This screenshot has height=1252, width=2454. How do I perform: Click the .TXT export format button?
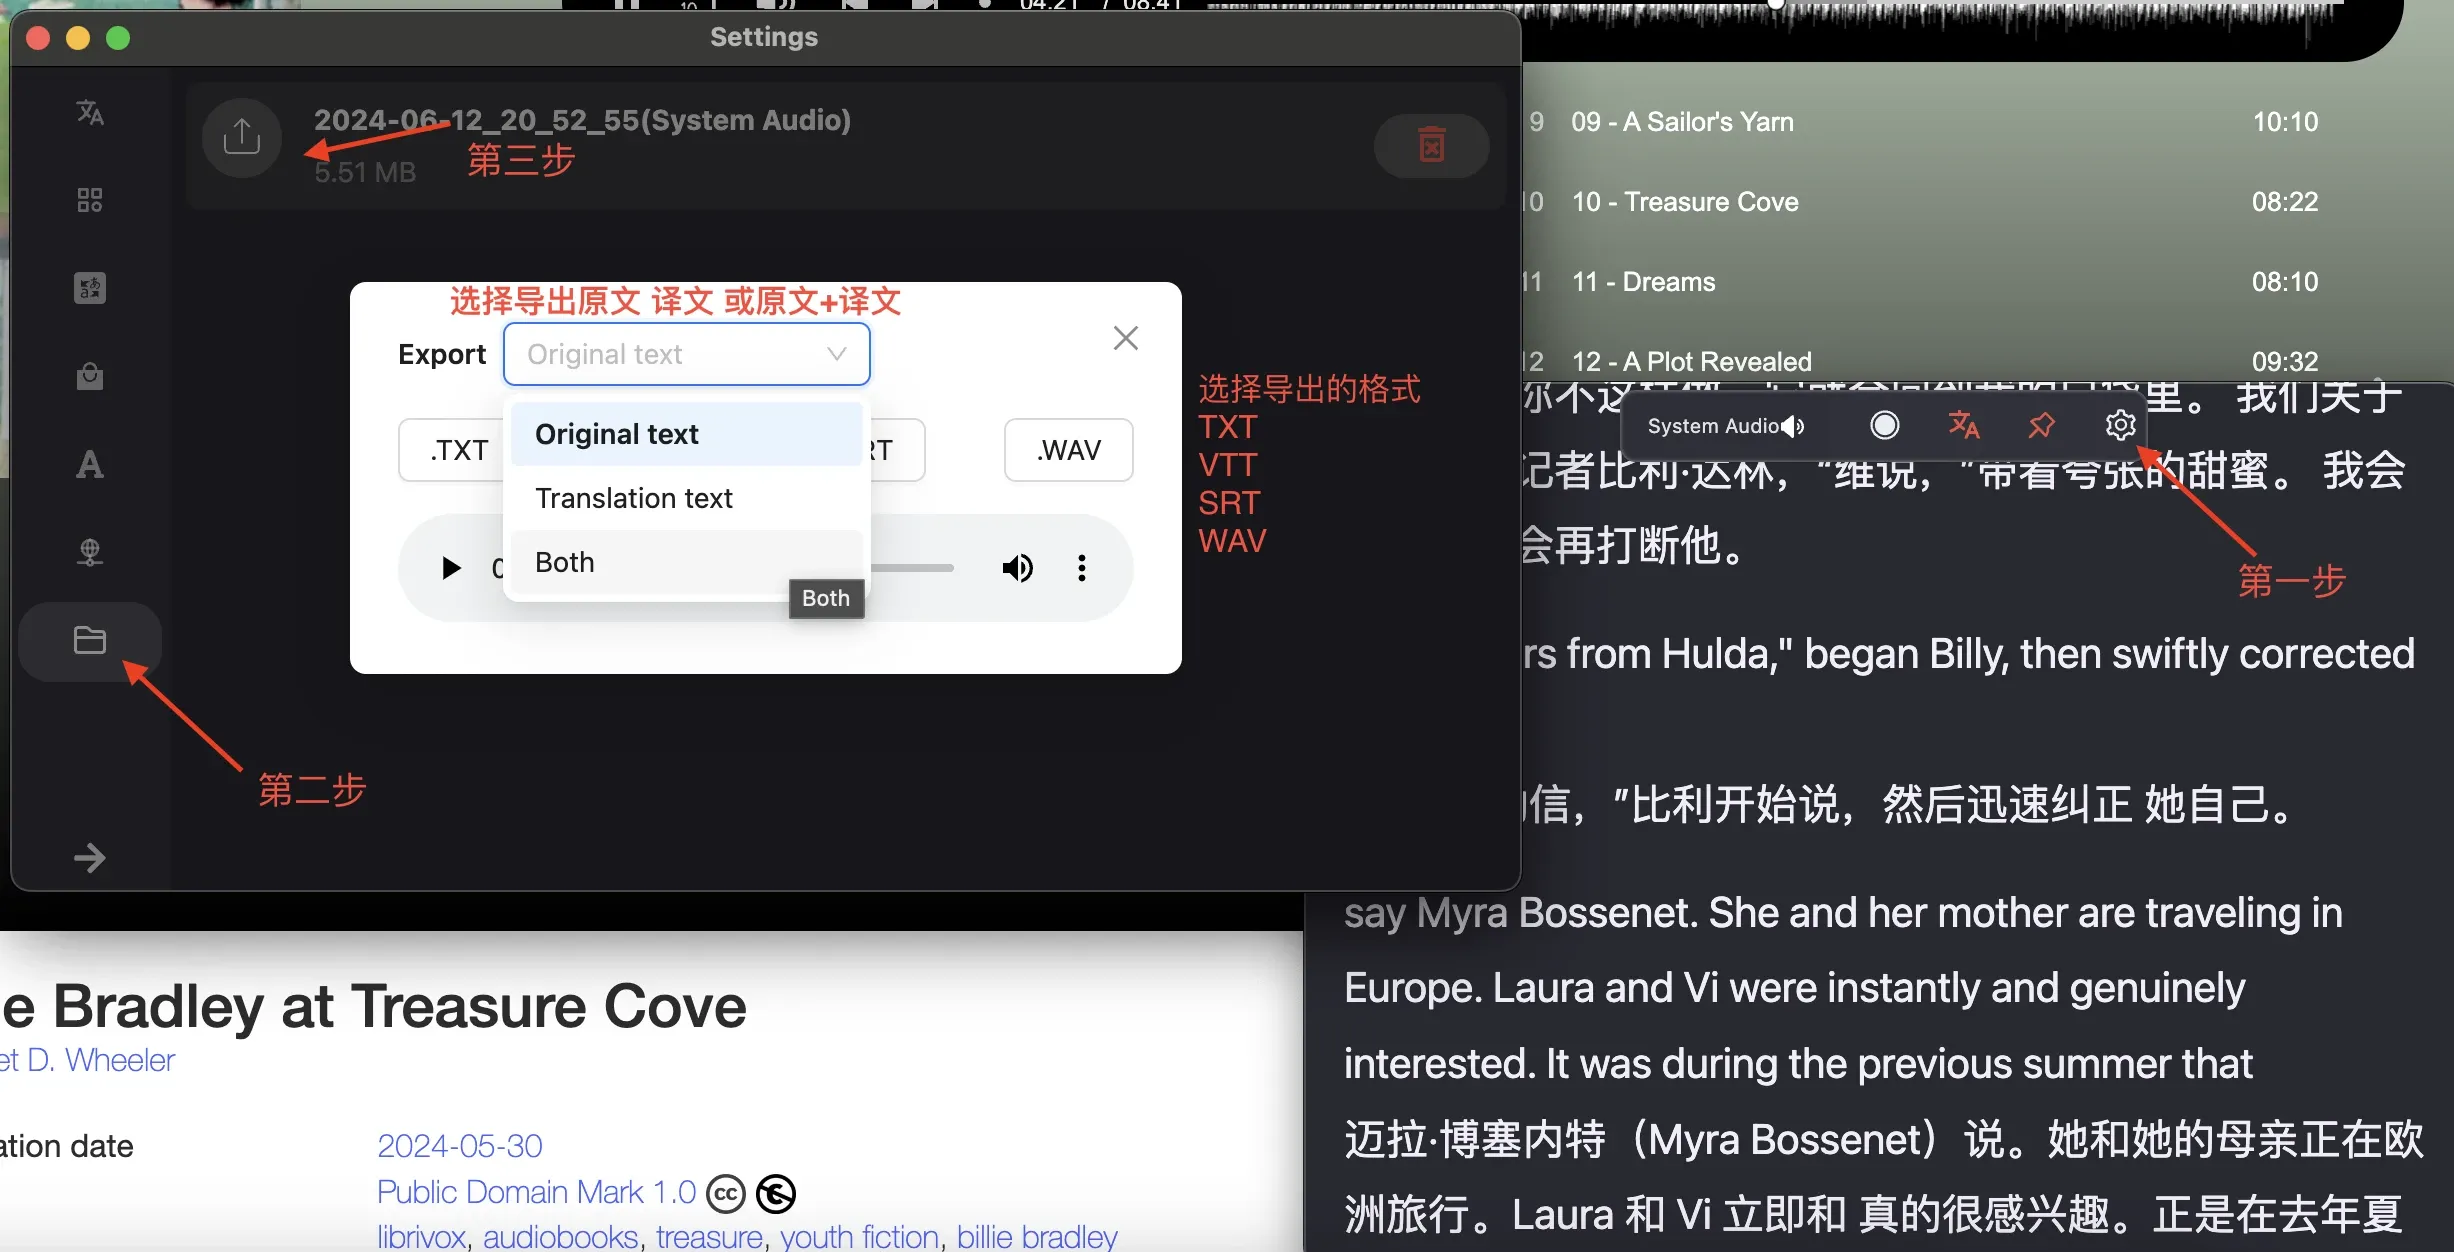pyautogui.click(x=460, y=449)
